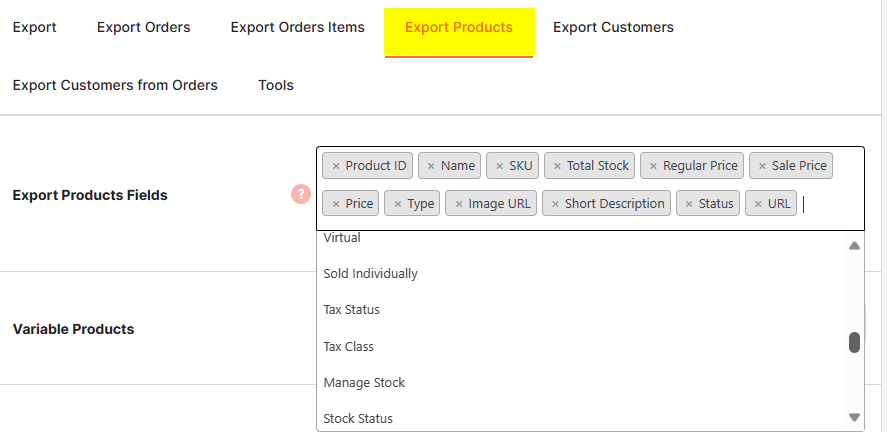Pick Tax Status from field list

click(x=351, y=310)
